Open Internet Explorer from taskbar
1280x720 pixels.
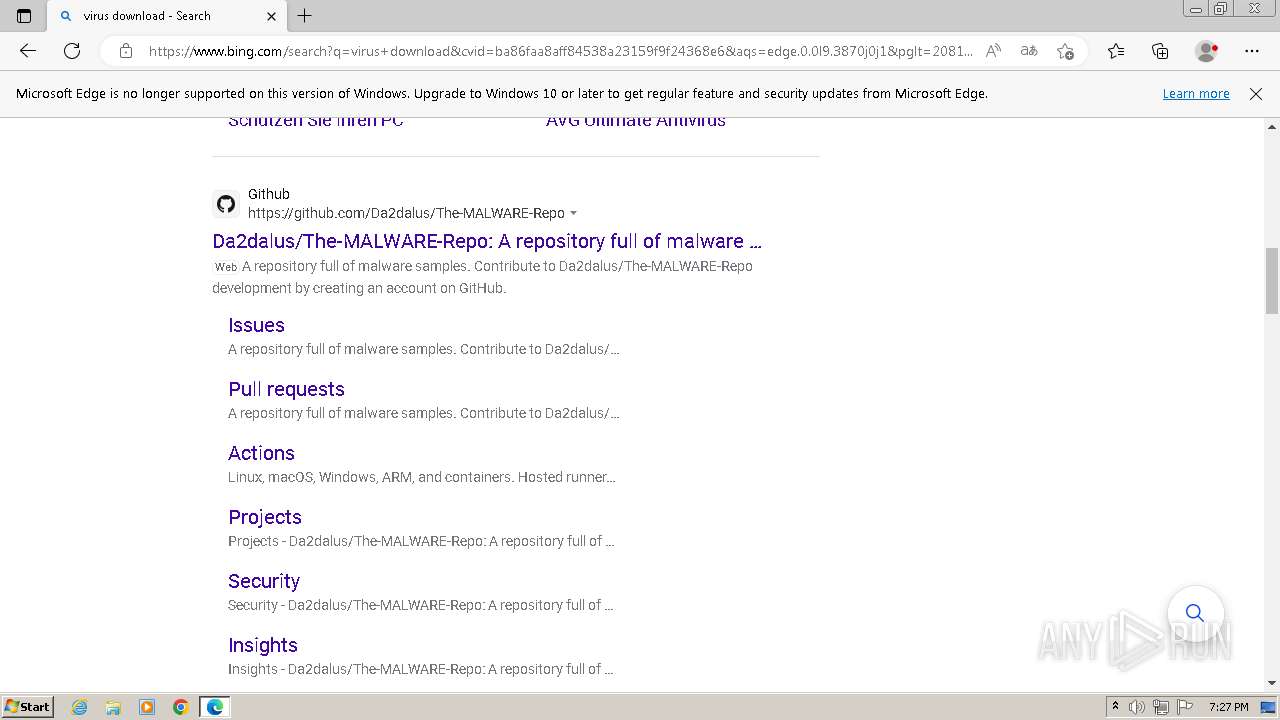(x=80, y=707)
